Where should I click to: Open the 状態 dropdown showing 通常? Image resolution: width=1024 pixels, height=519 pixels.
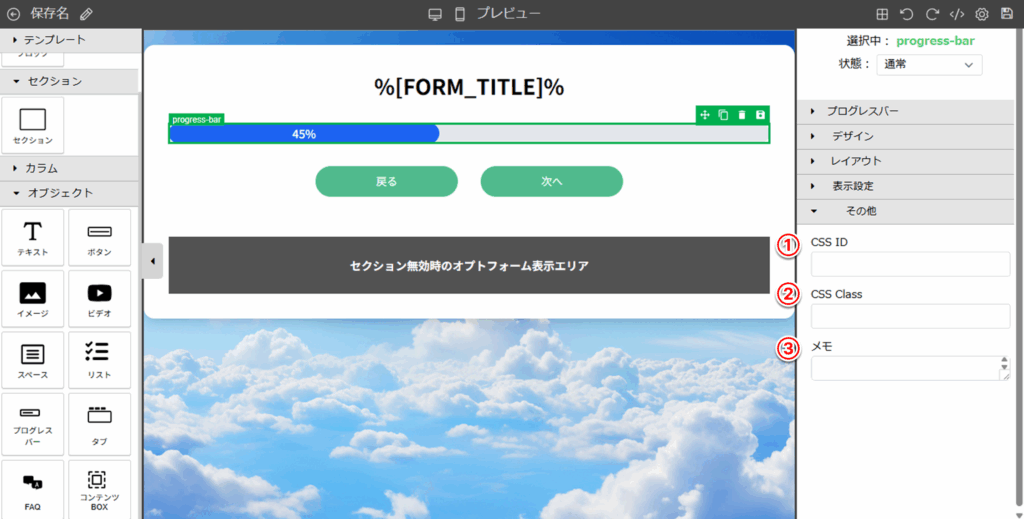click(x=929, y=64)
